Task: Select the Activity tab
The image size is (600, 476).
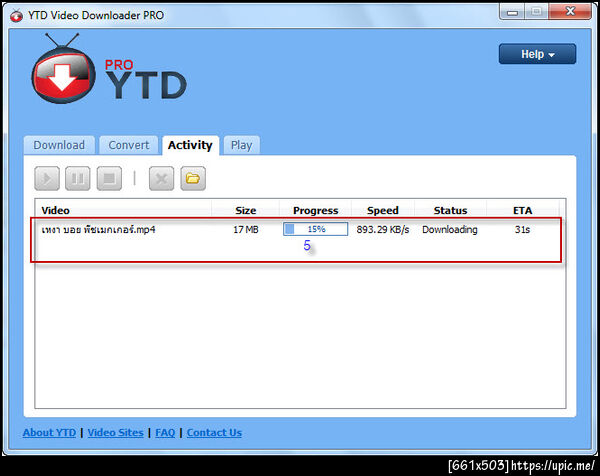Action: point(190,145)
